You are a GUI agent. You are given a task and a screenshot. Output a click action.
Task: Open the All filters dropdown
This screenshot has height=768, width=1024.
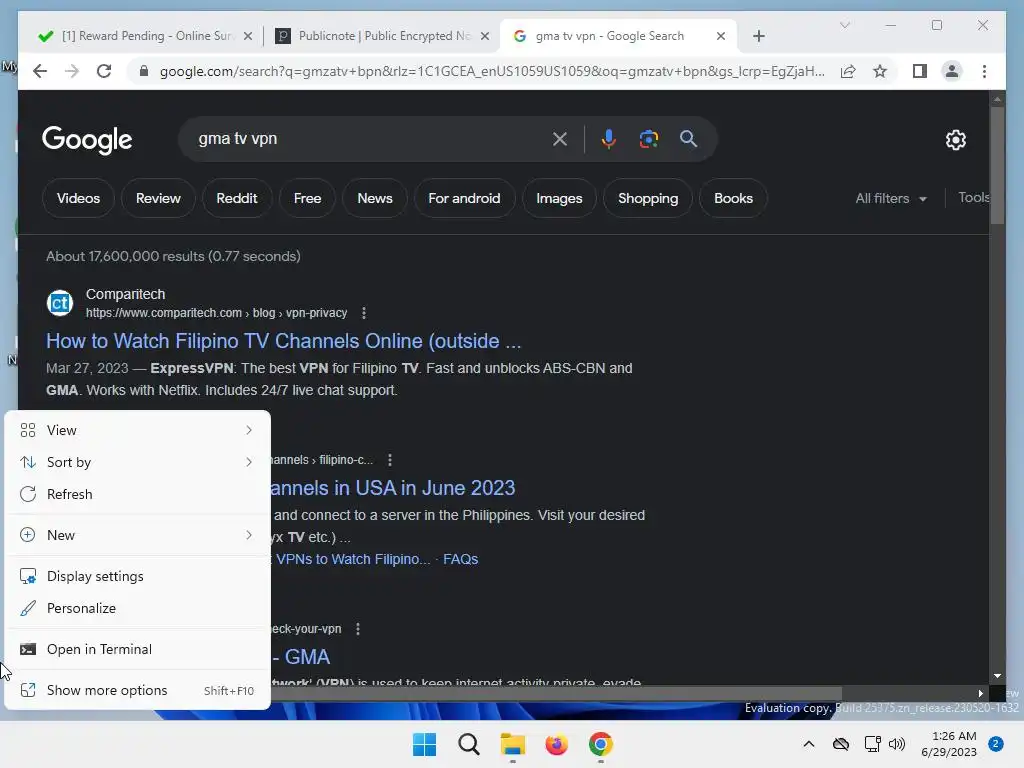[x=891, y=199]
